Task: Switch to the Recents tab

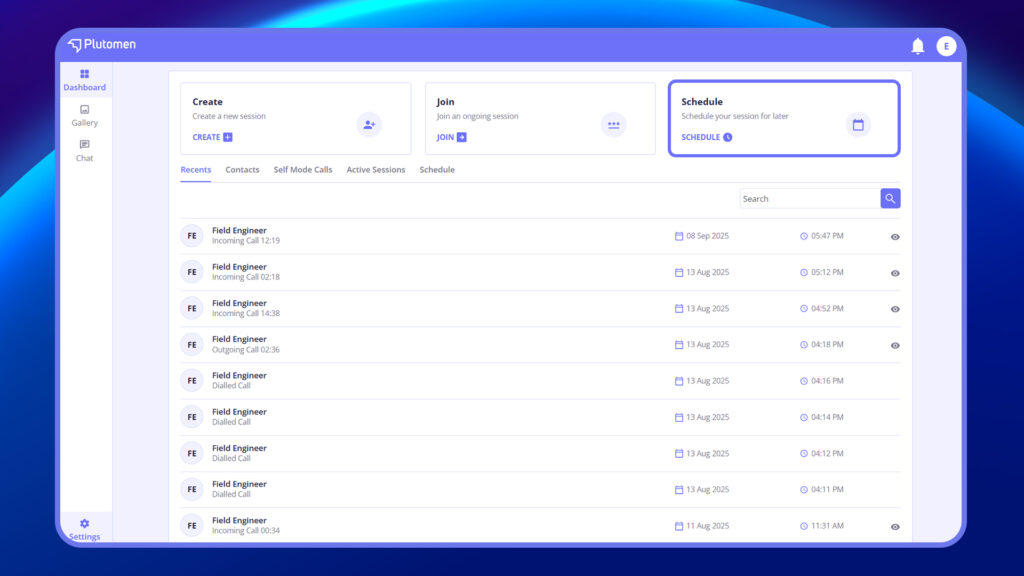Action: (195, 170)
